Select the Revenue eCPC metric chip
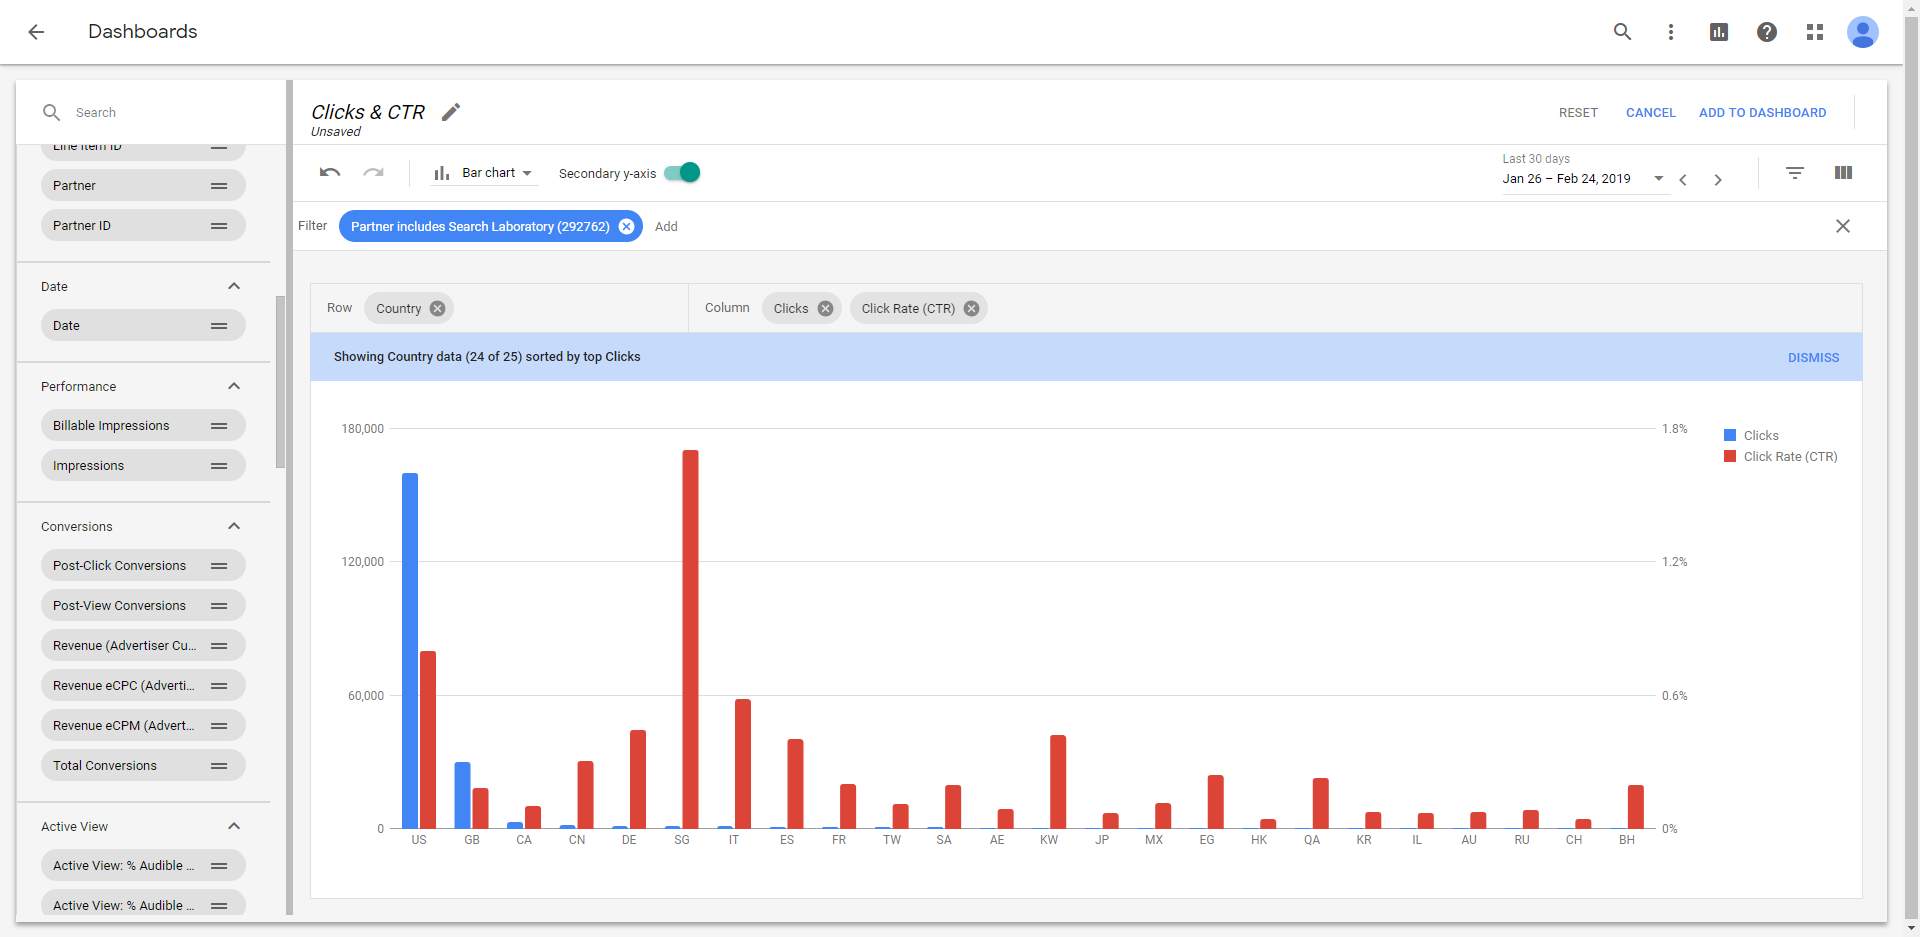Image resolution: width=1920 pixels, height=937 pixels. (143, 686)
